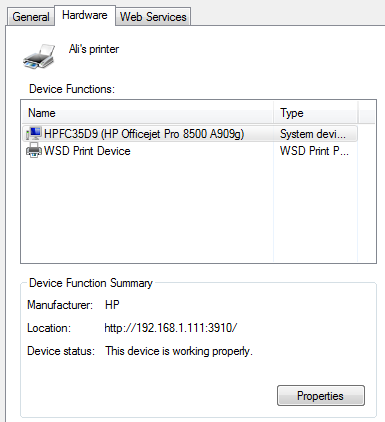This screenshot has height=422, width=385.
Task: Switch to the General tab
Action: [31, 17]
